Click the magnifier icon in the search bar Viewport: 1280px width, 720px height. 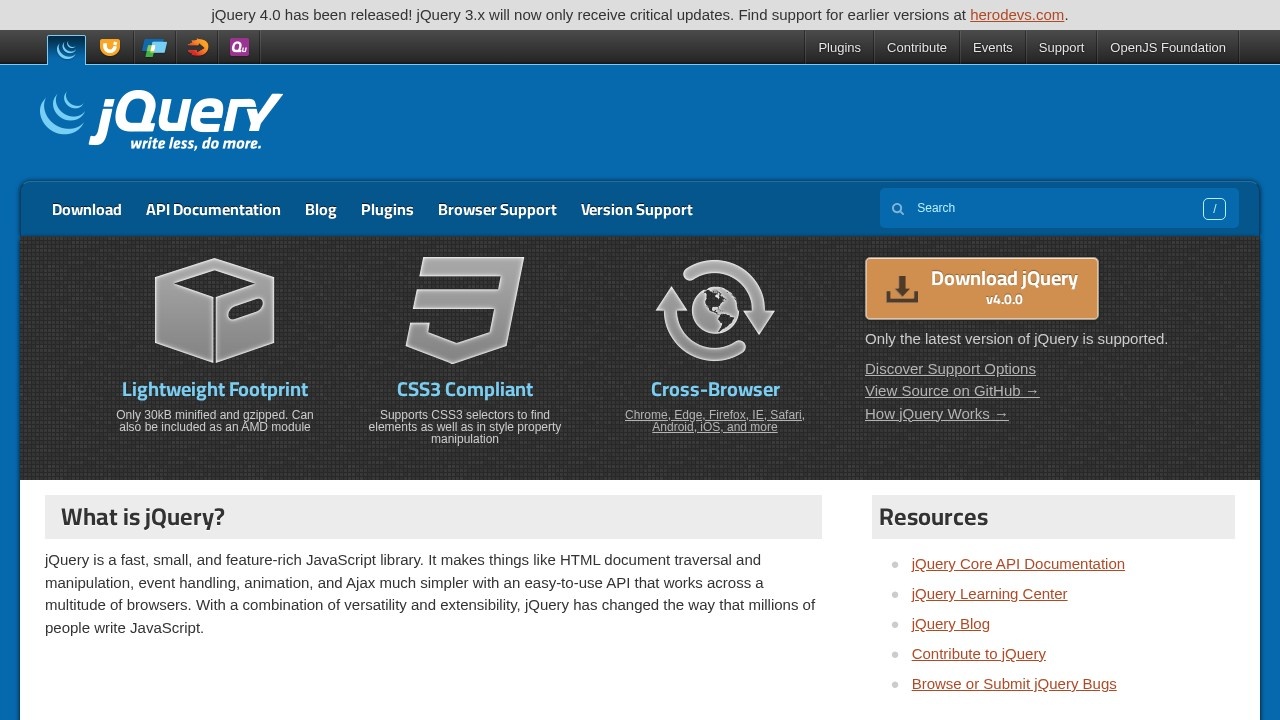pyautogui.click(x=898, y=208)
